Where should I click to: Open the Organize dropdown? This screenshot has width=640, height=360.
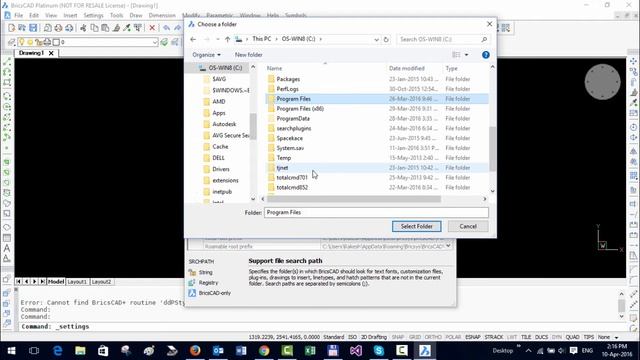[207, 55]
